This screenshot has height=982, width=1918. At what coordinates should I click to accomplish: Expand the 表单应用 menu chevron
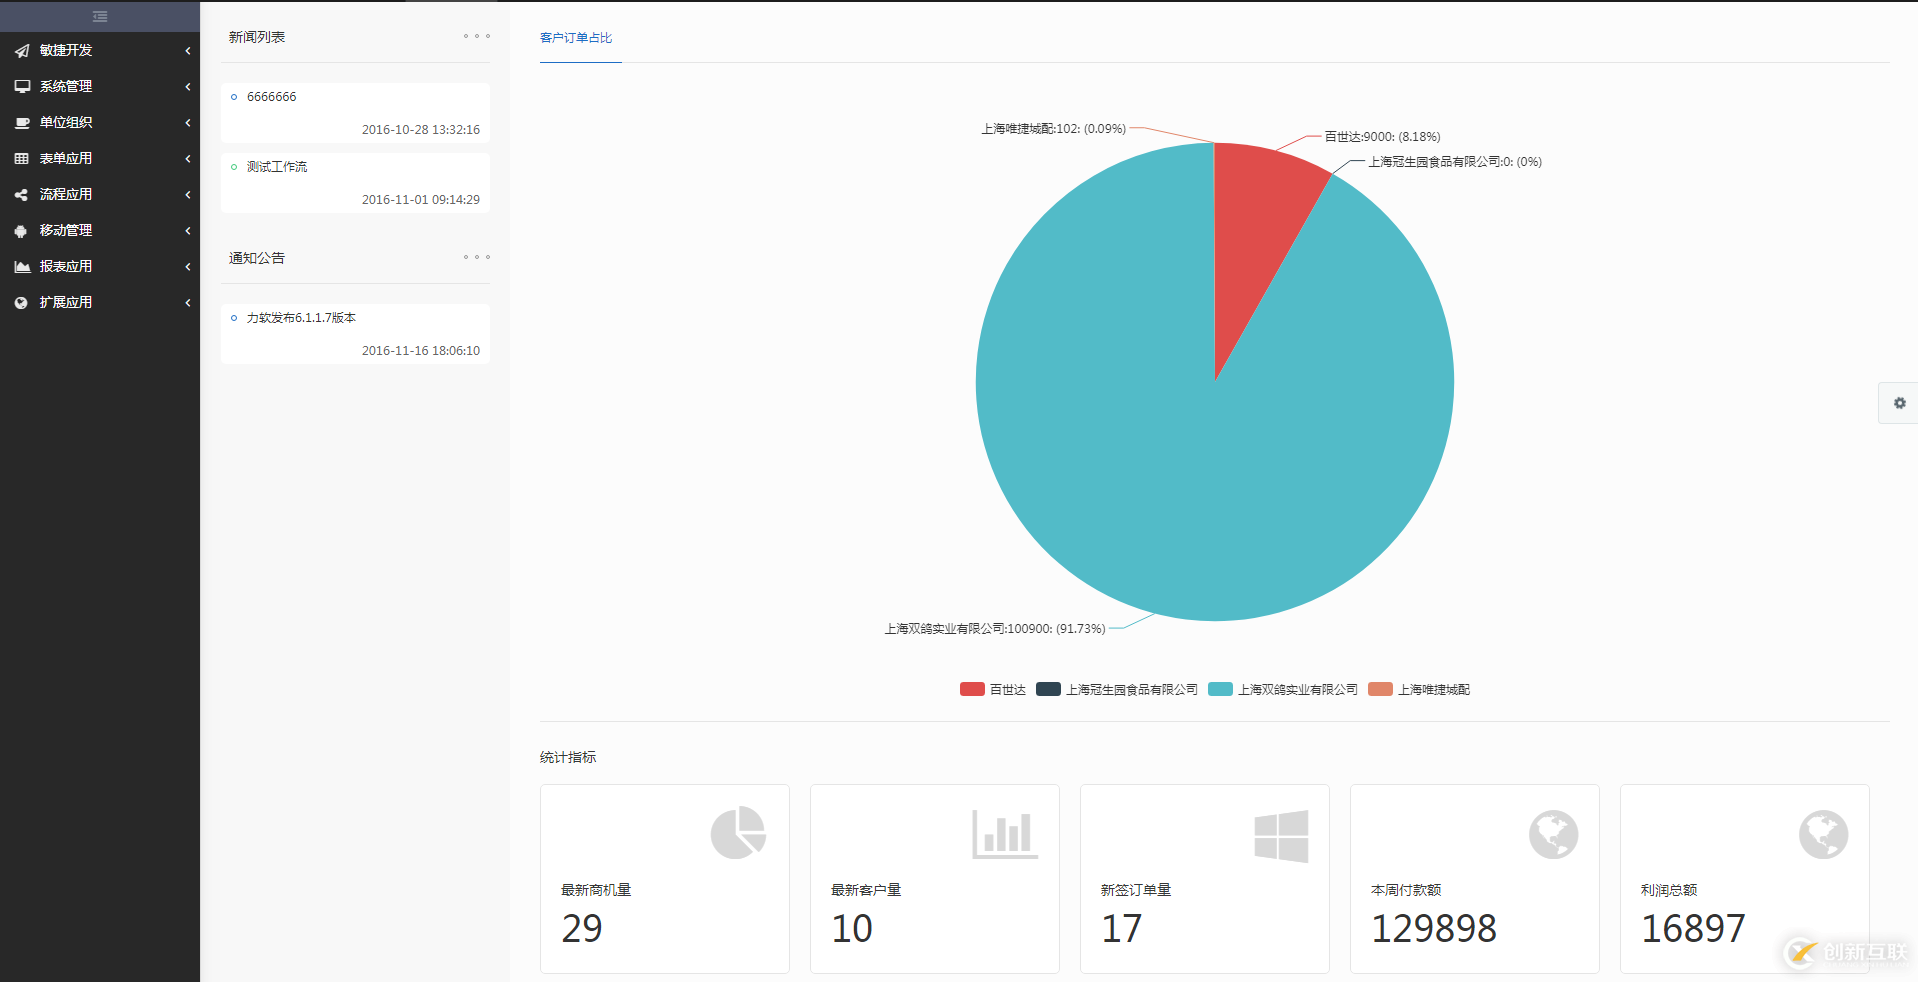187,159
